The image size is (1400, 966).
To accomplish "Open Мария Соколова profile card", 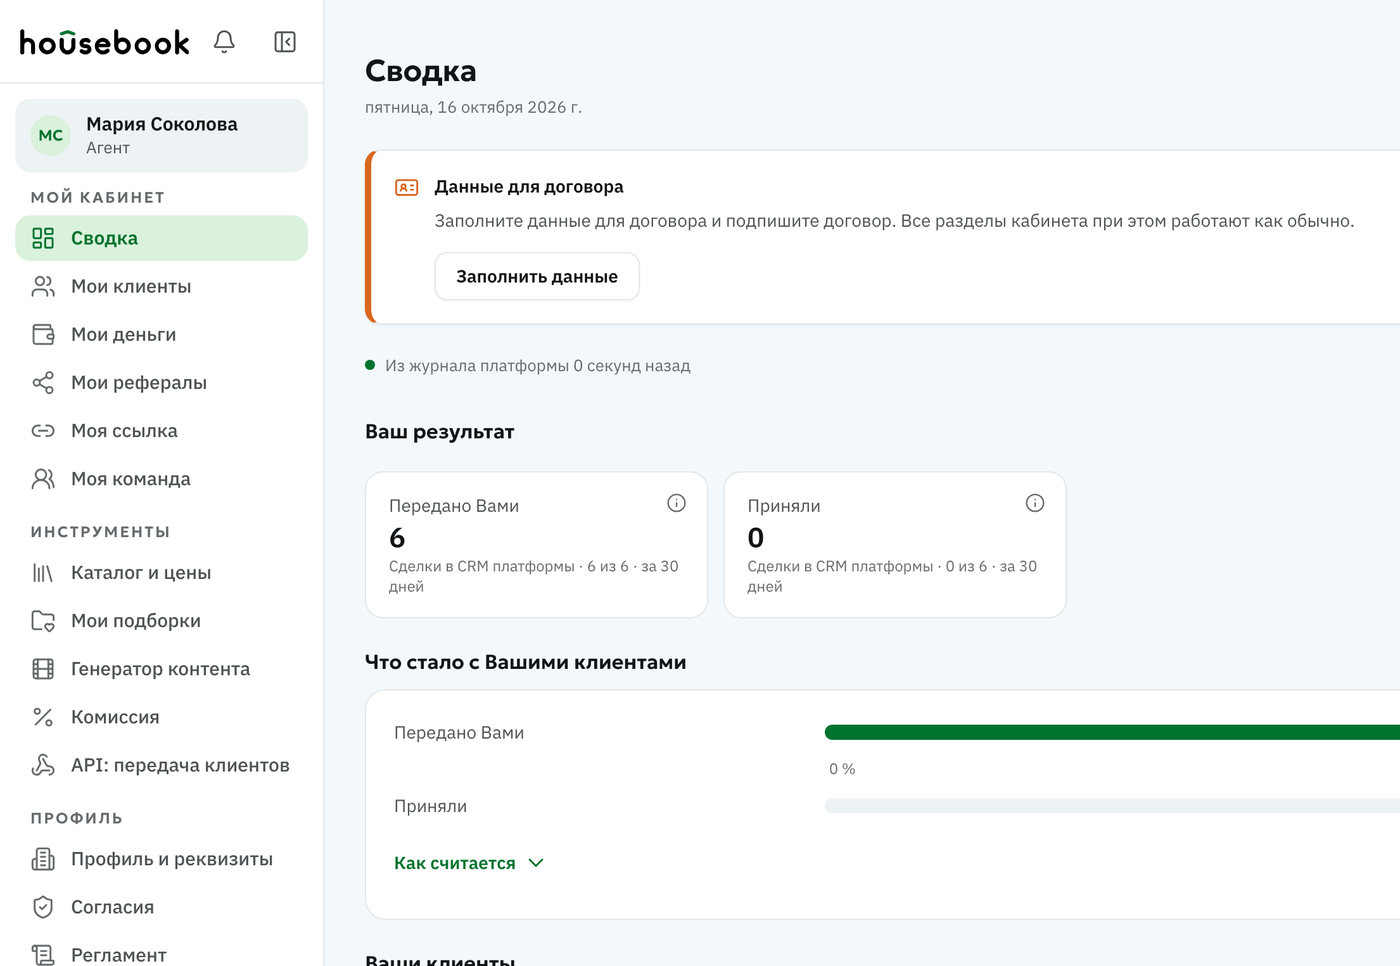I will tap(161, 135).
